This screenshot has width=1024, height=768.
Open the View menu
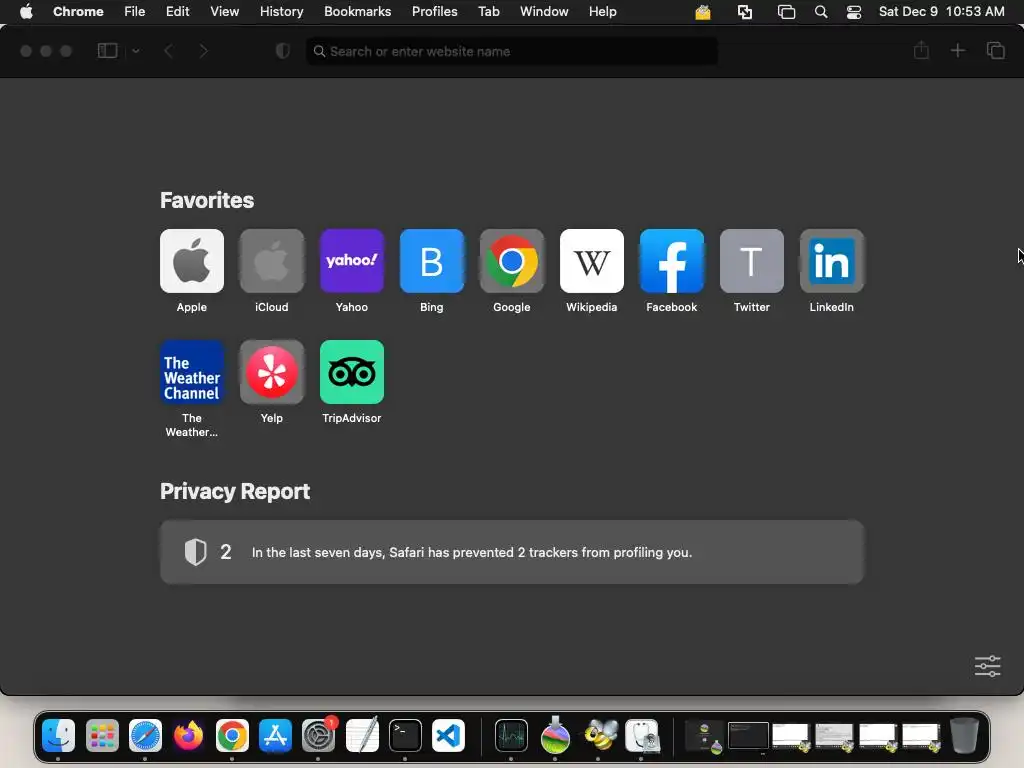point(225,12)
